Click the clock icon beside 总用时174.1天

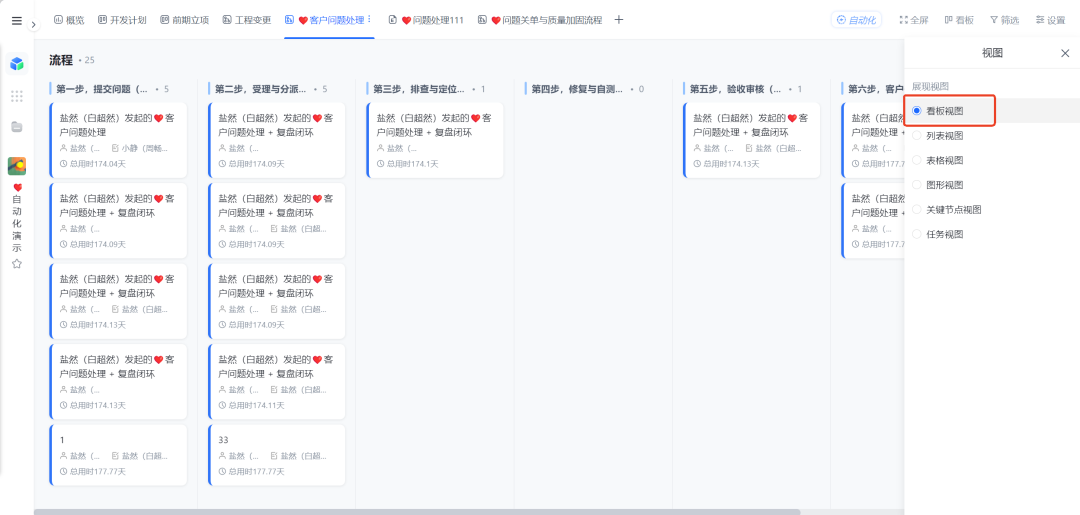click(x=381, y=164)
